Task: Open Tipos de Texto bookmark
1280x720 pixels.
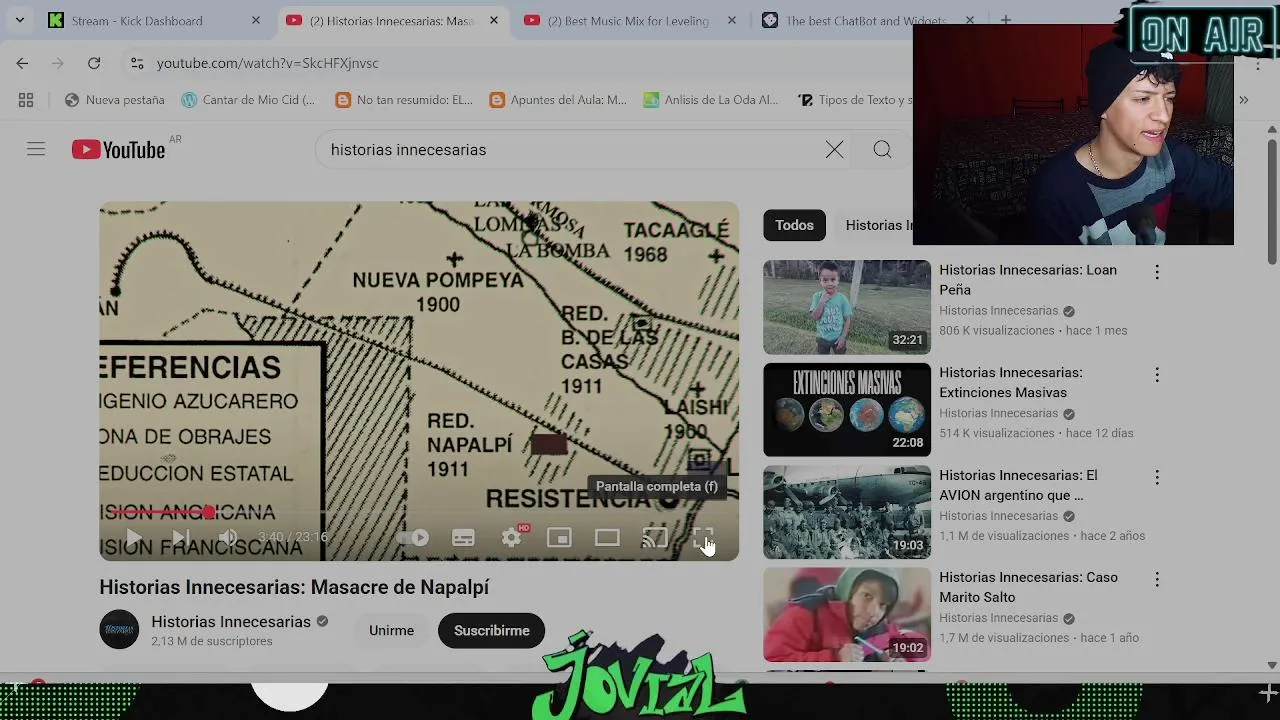Action: [x=855, y=100]
